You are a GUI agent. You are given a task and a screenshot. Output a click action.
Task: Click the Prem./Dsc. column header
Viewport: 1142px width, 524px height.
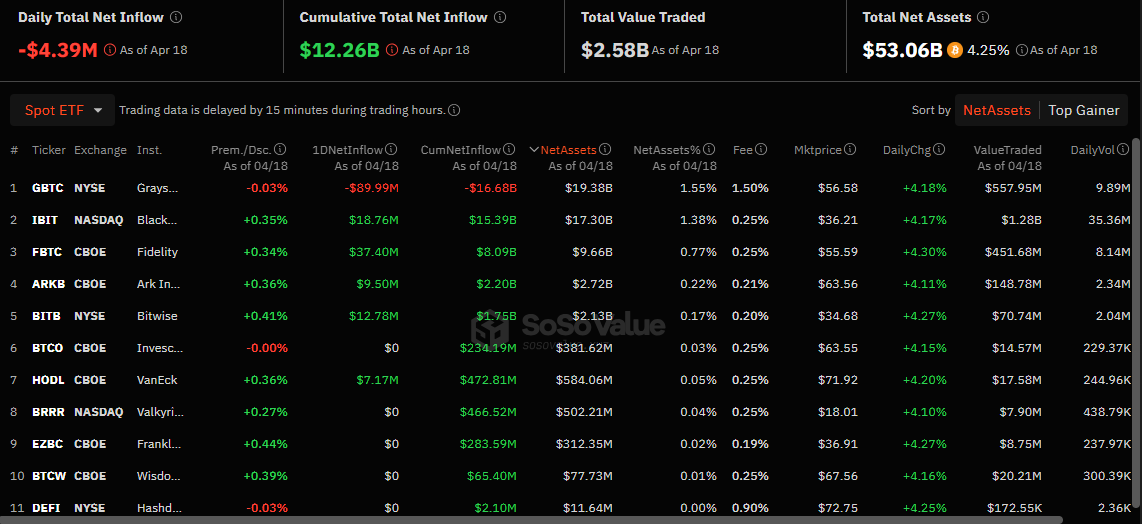pos(241,149)
